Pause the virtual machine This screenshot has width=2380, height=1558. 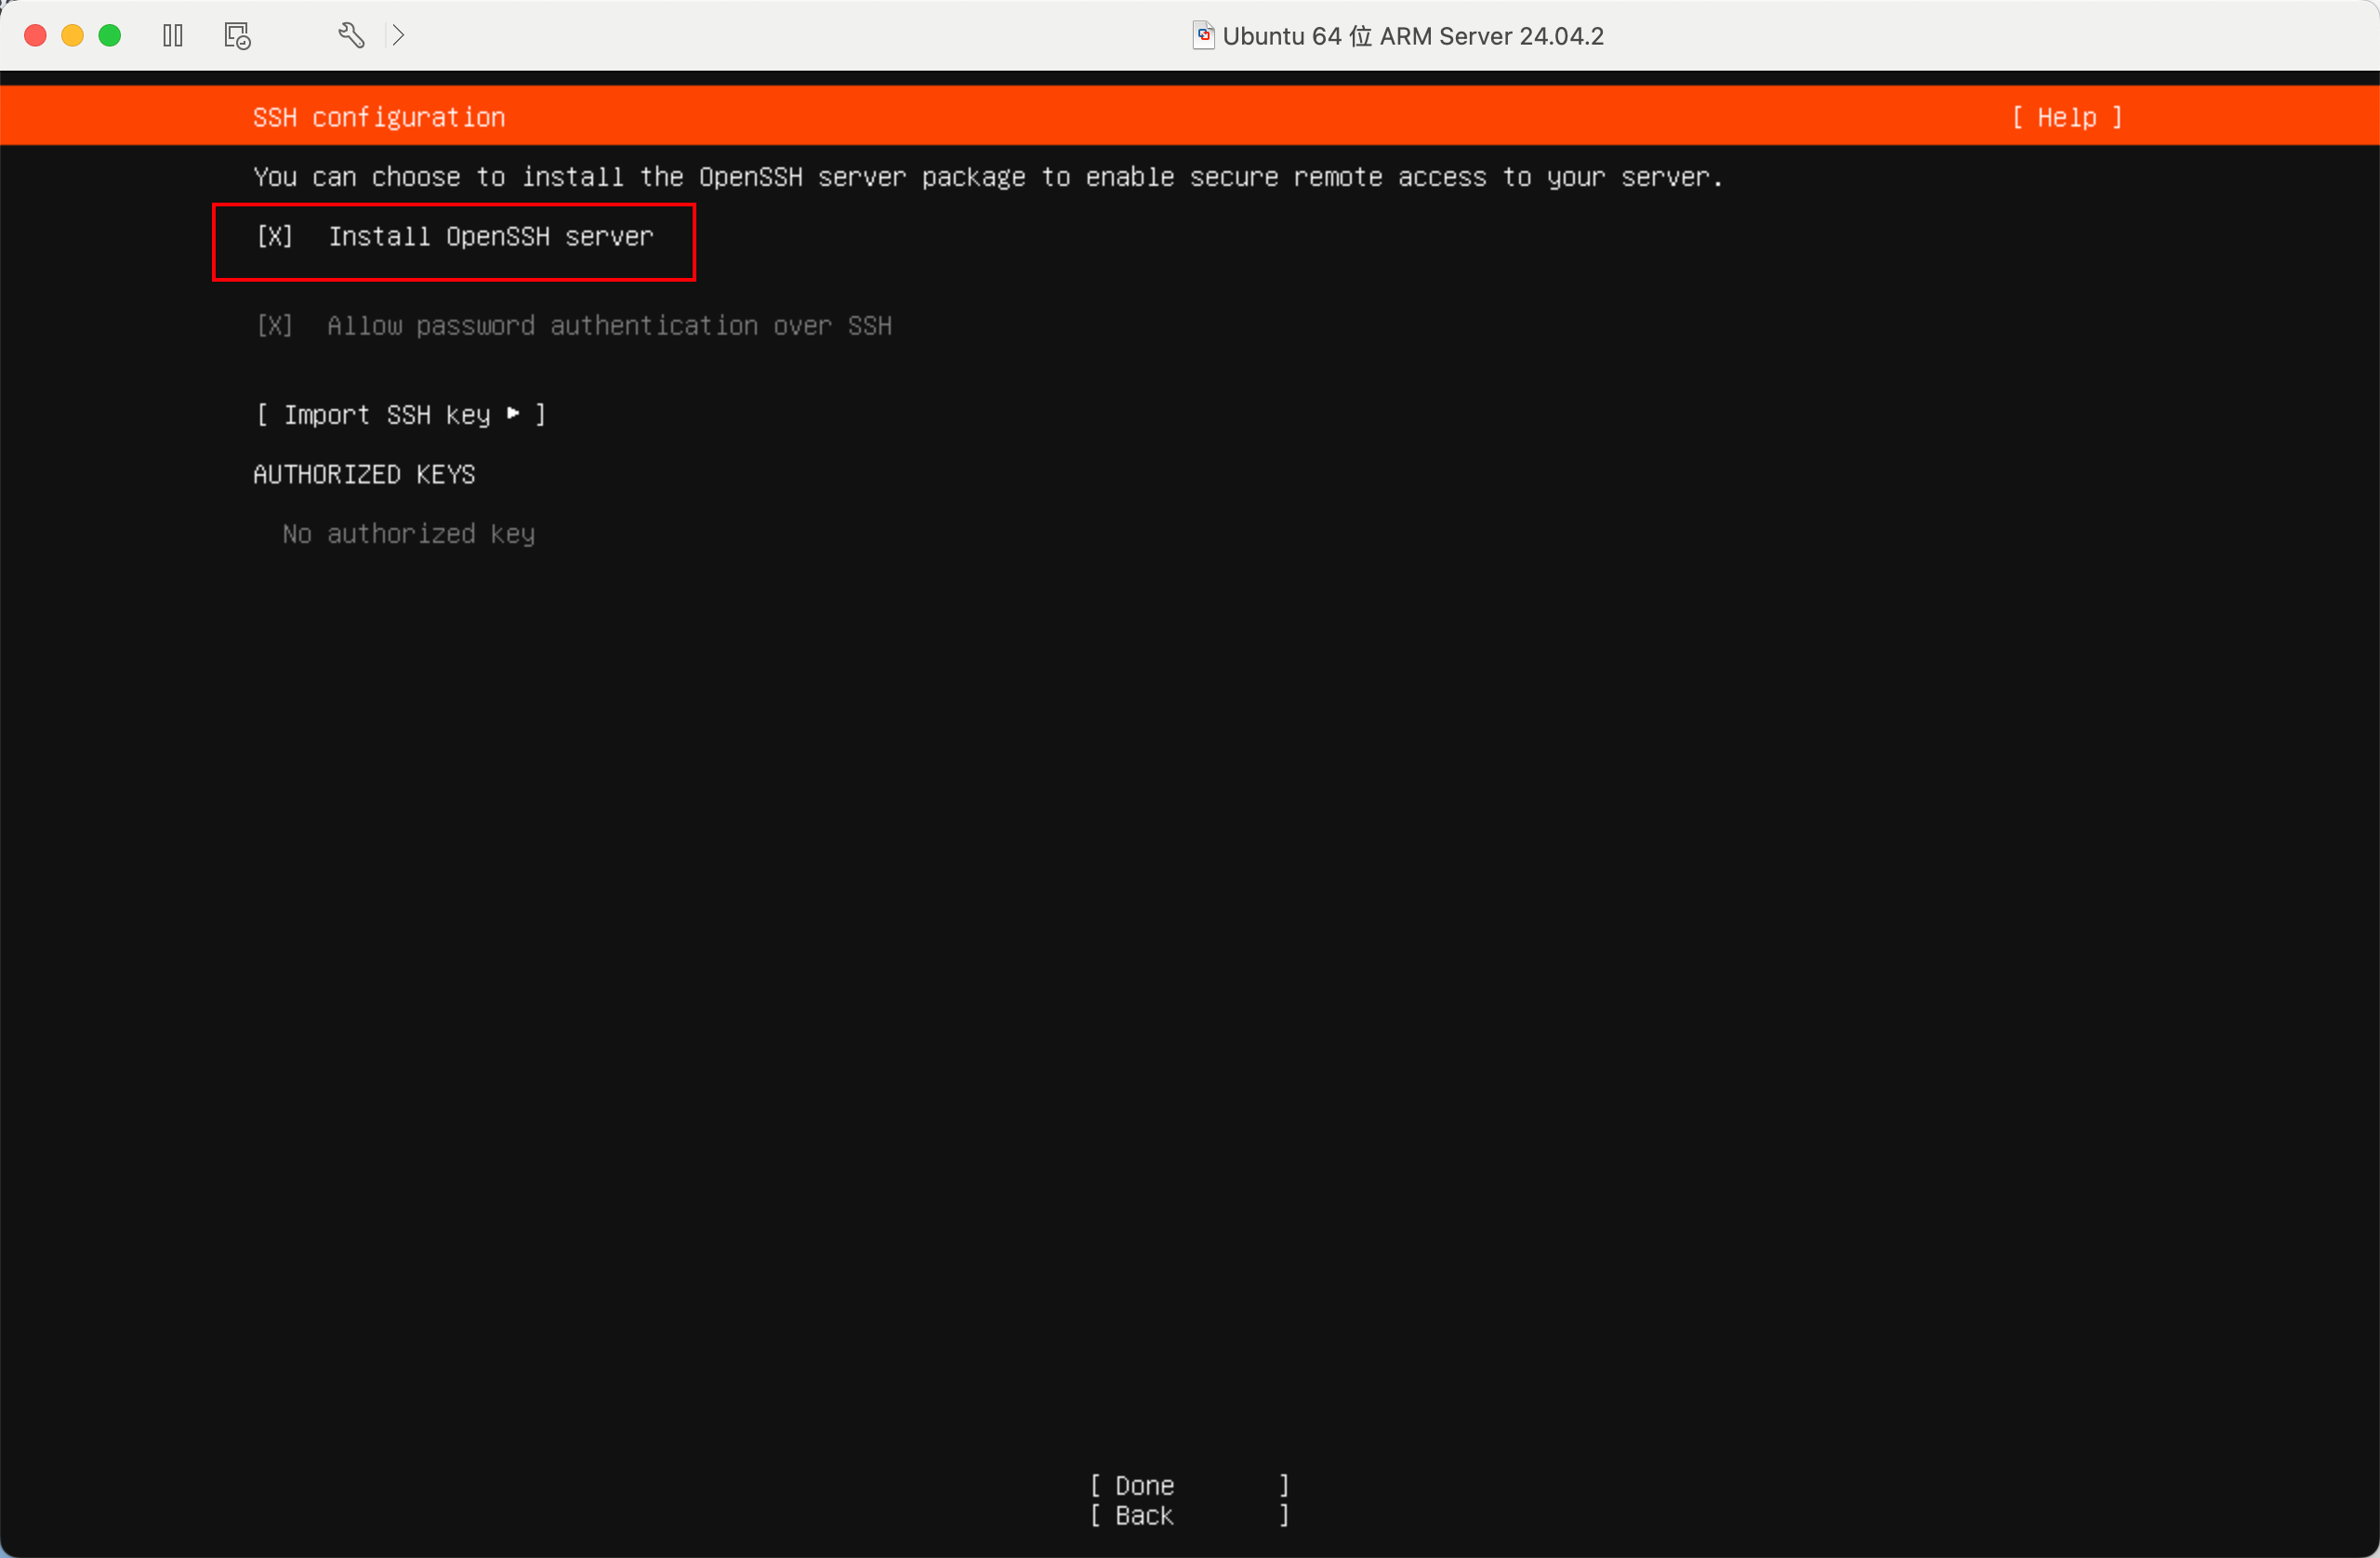[x=172, y=35]
